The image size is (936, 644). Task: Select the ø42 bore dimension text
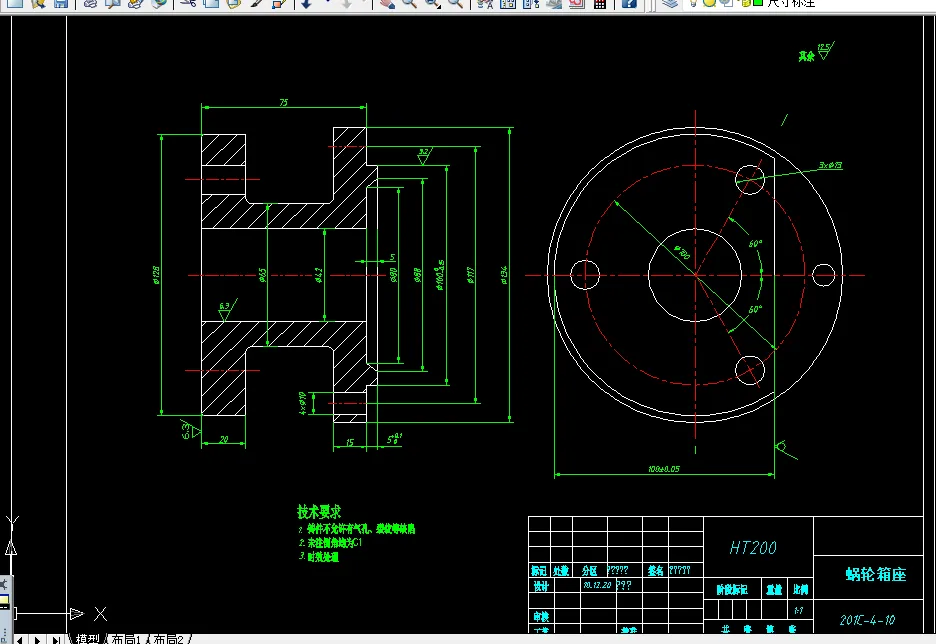coord(319,275)
